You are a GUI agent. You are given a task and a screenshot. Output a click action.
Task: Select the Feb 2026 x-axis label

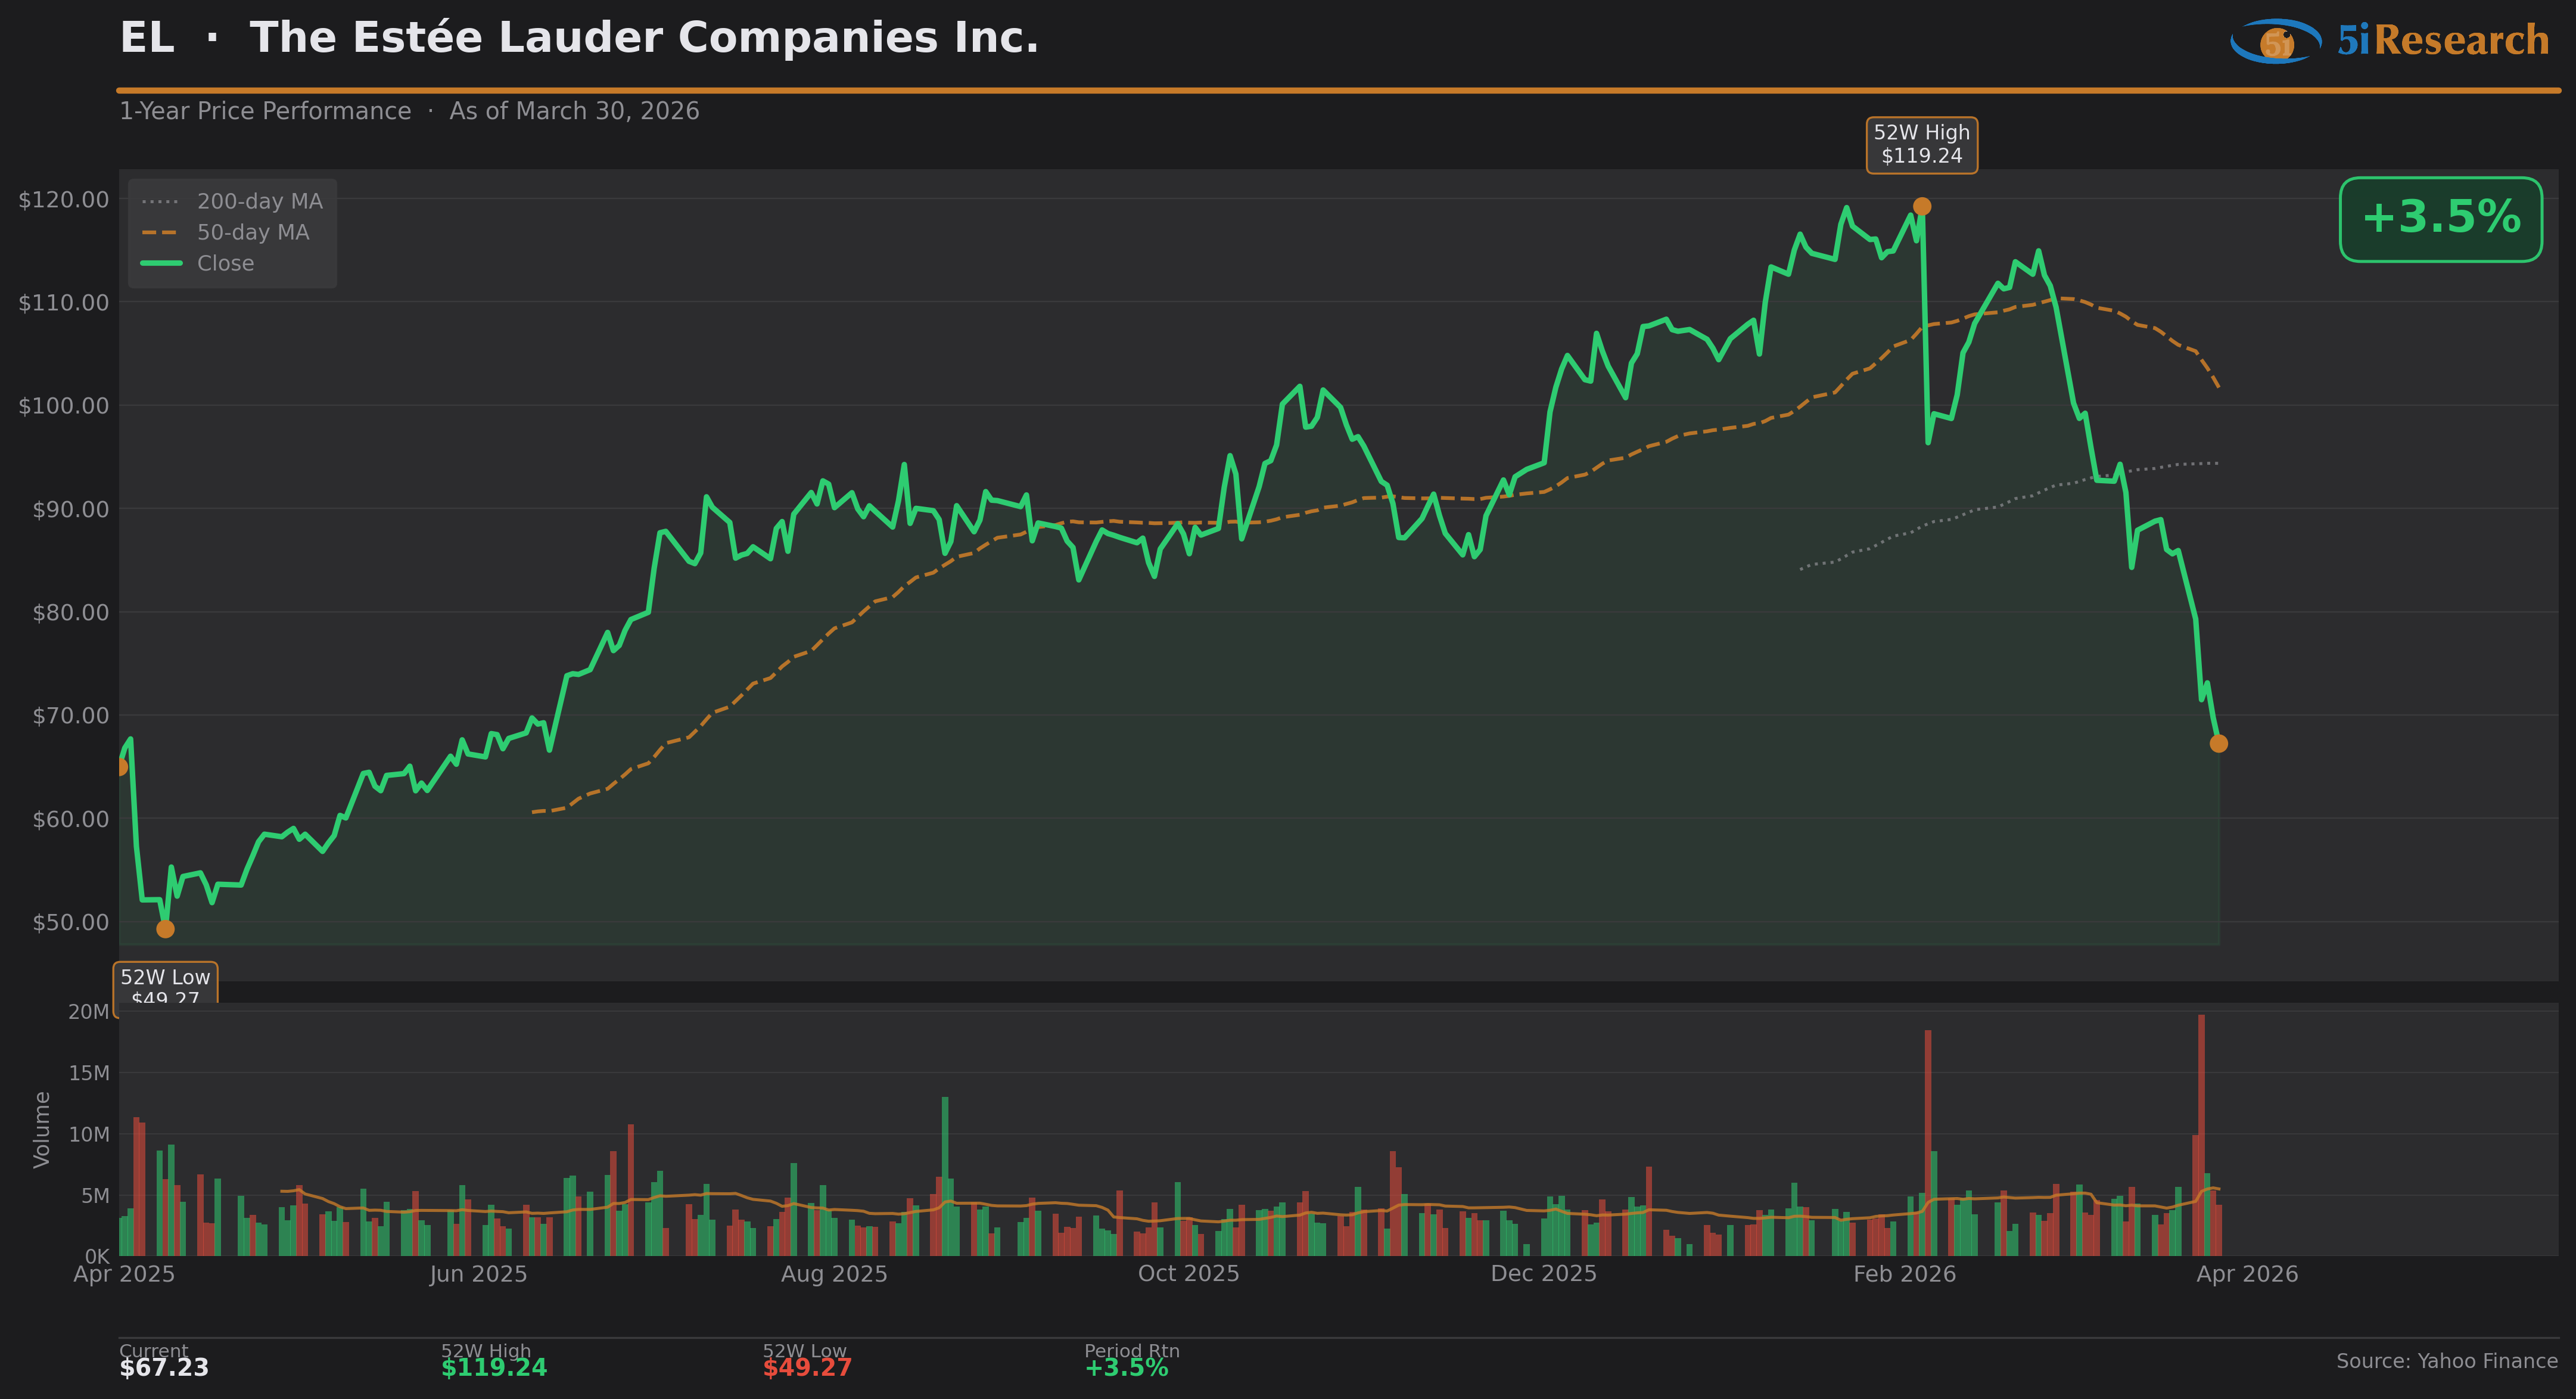point(1904,1274)
